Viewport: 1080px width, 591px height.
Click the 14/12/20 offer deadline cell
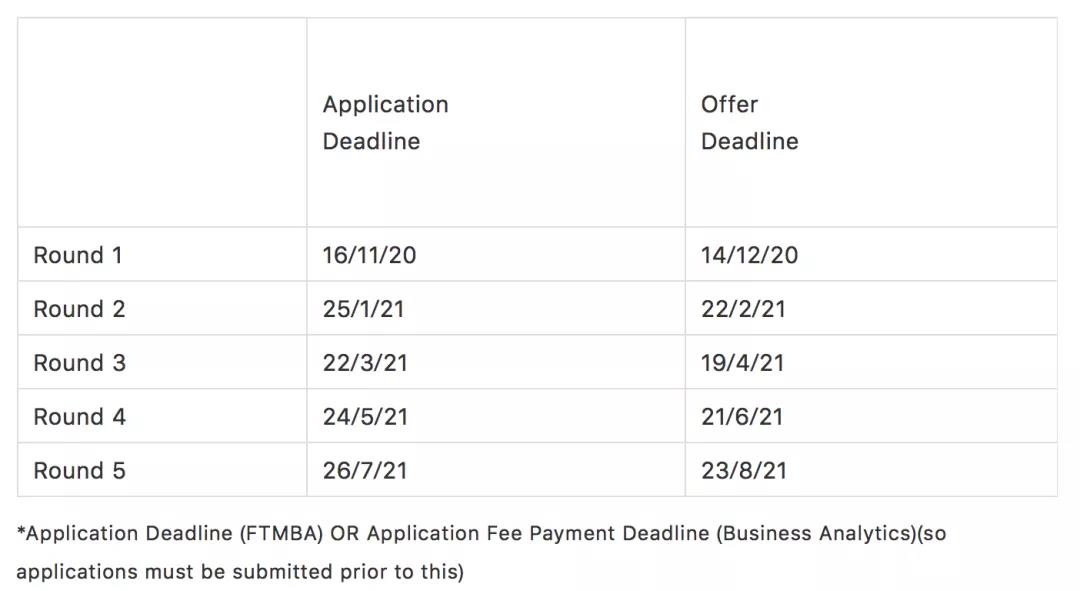click(749, 255)
